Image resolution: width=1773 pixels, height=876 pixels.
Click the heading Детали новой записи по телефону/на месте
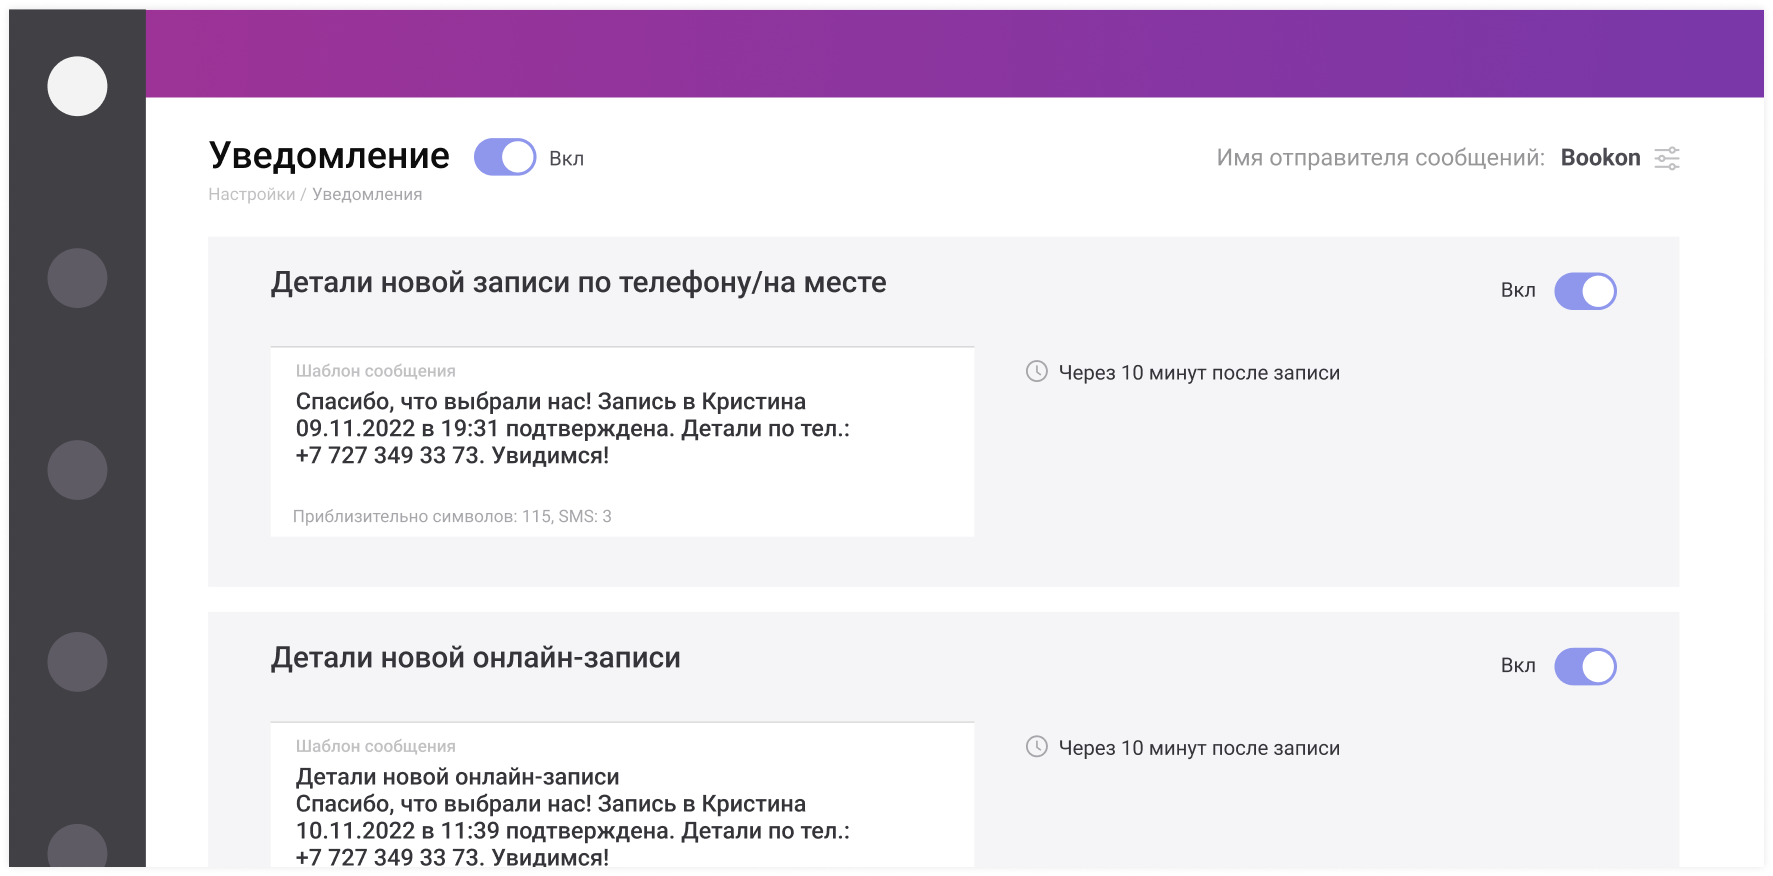pos(578,283)
